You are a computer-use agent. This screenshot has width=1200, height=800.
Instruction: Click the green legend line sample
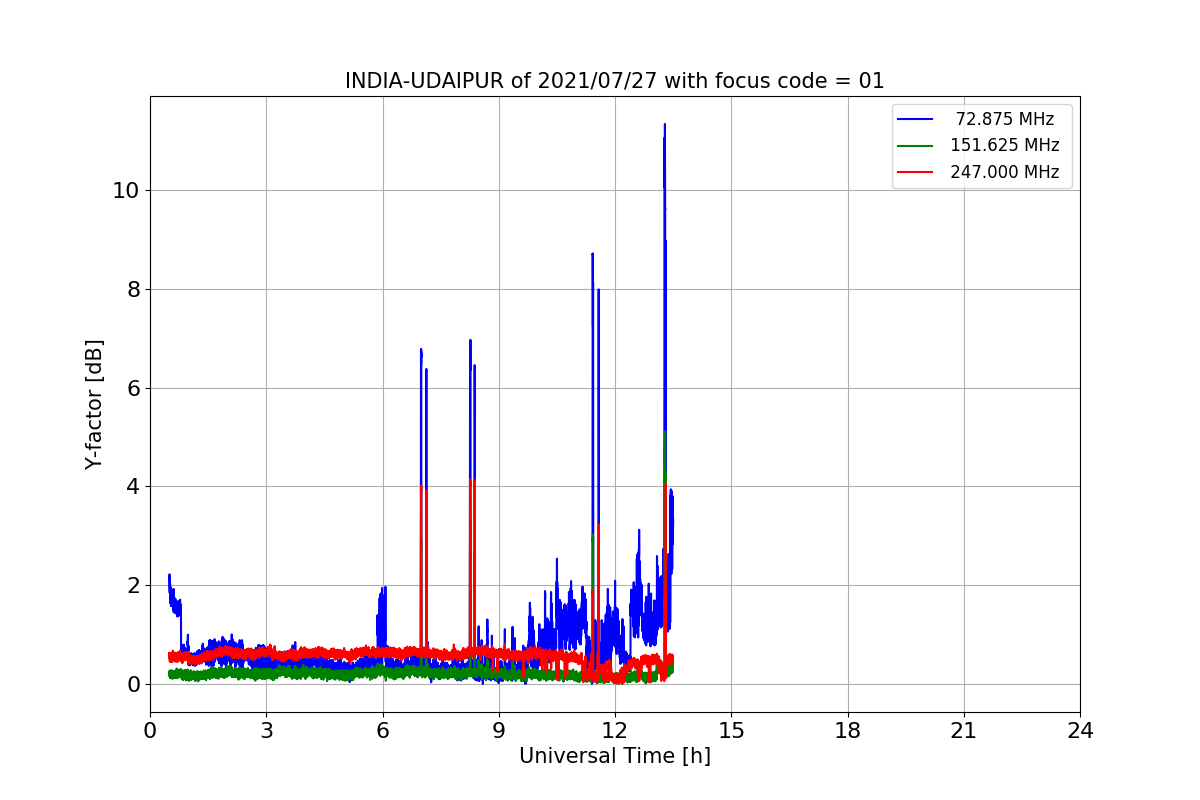pyautogui.click(x=915, y=146)
